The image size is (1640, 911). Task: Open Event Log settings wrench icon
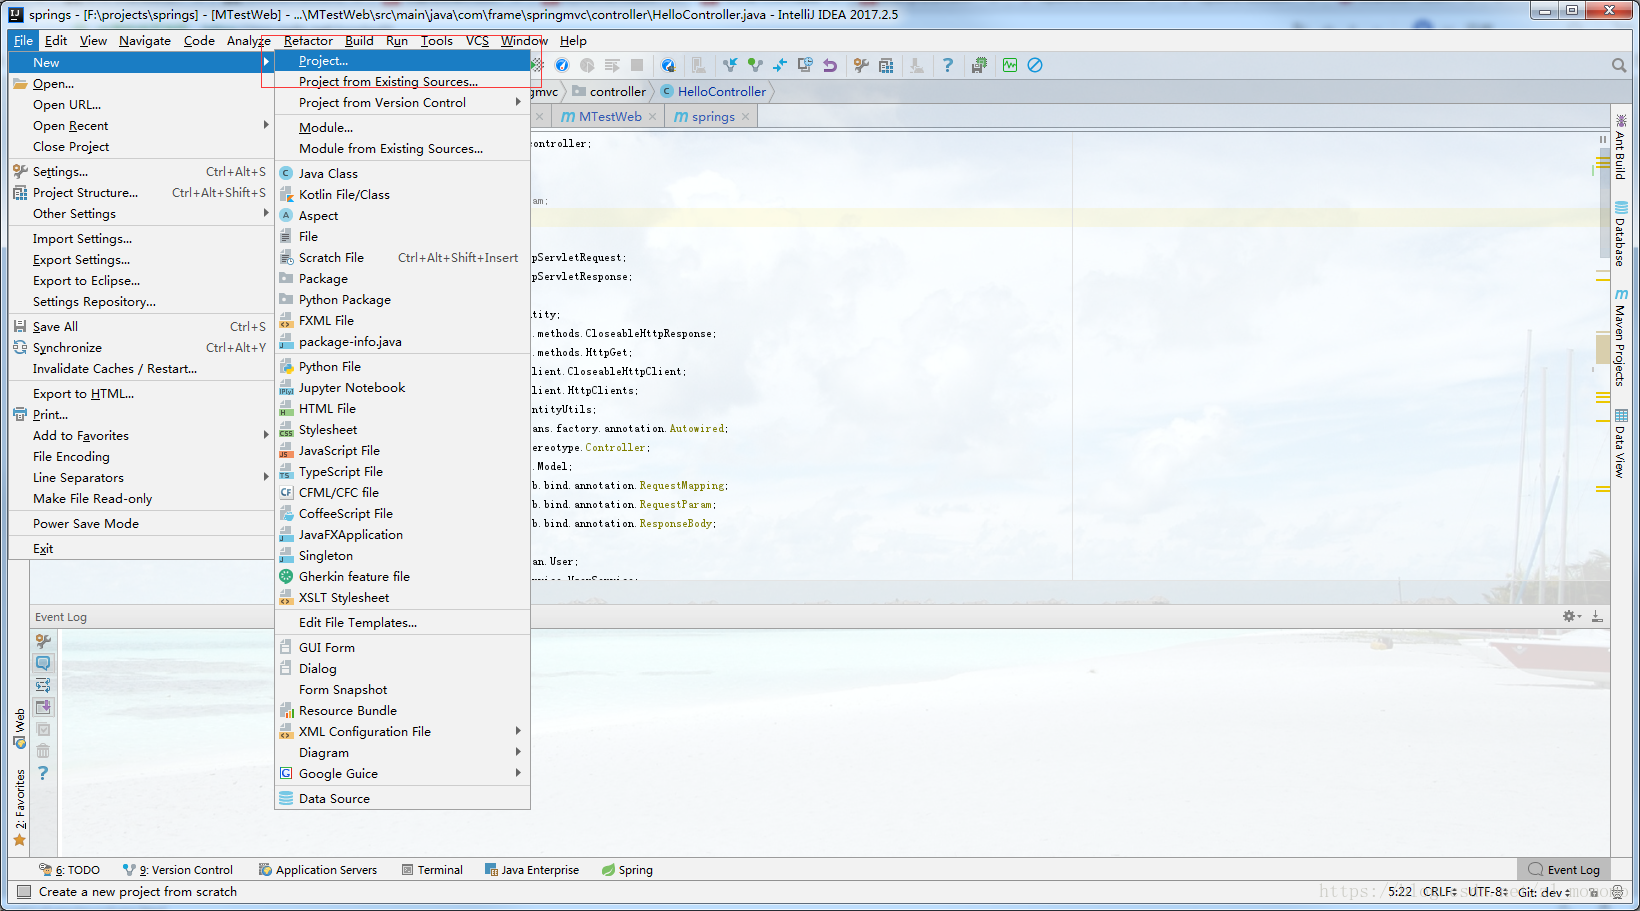[43, 641]
